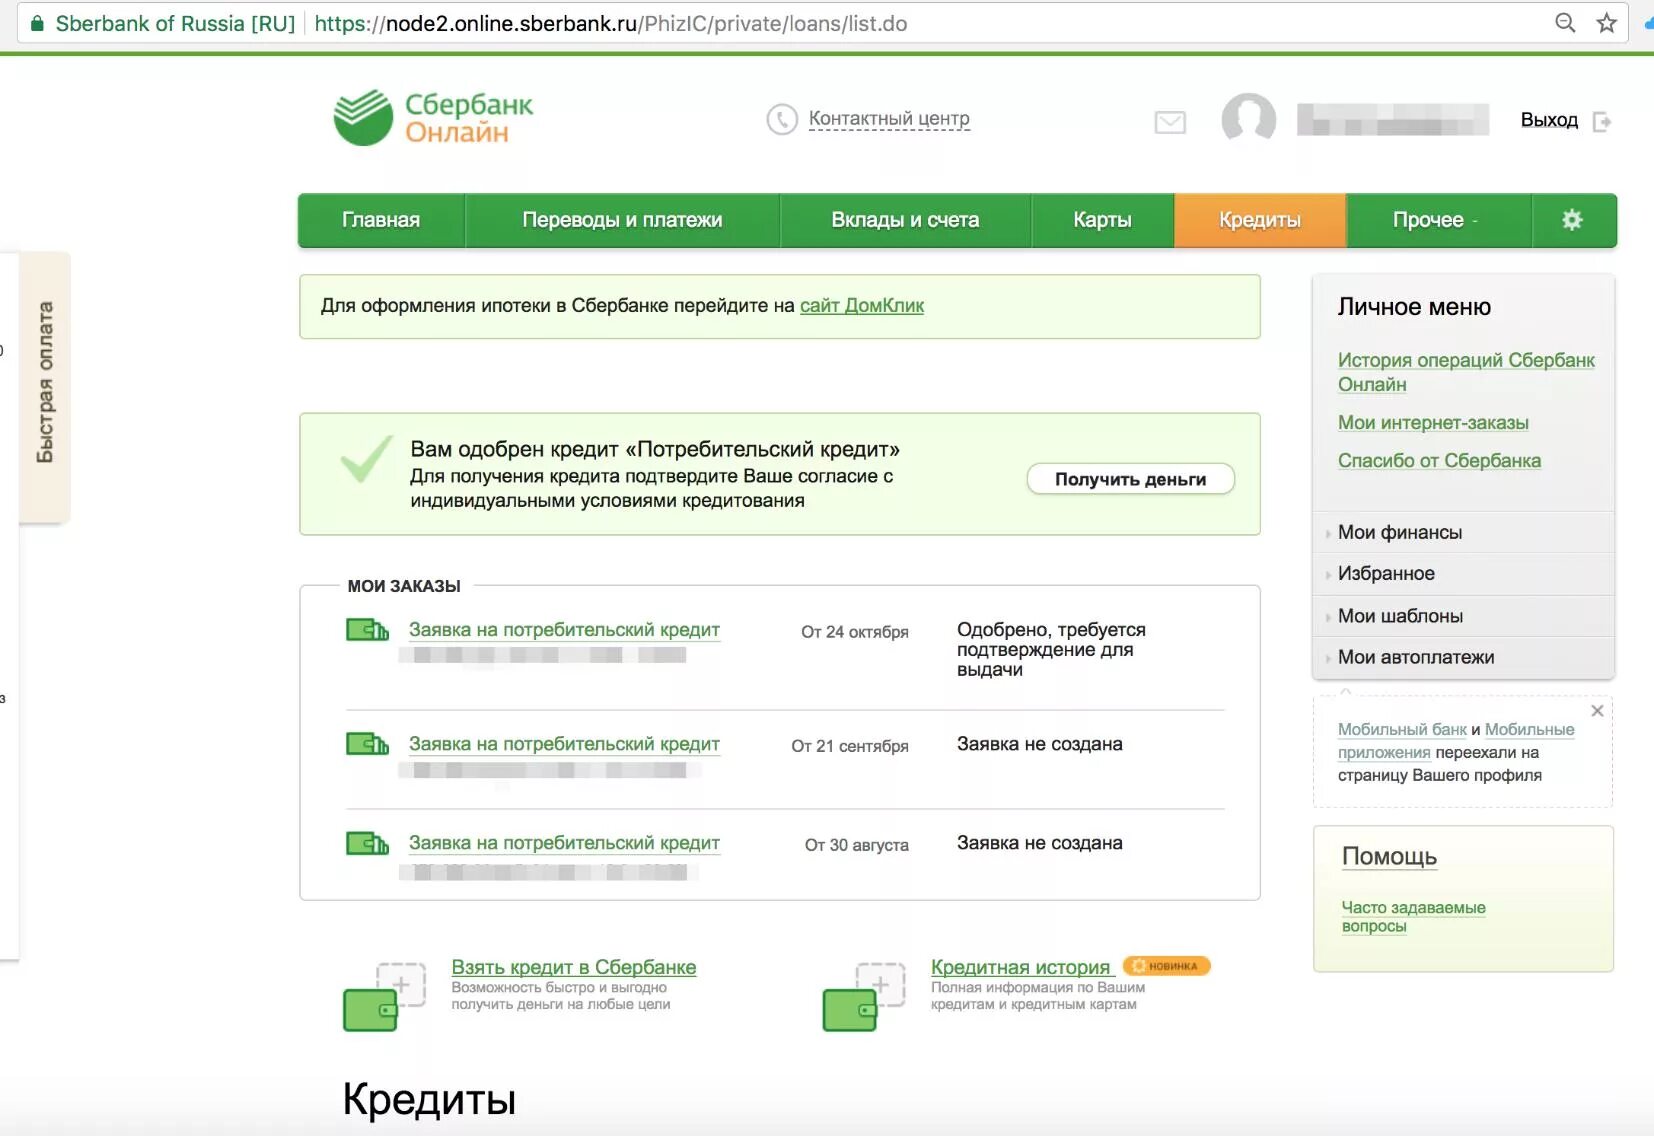1654x1136 pixels.
Task: Open История операций Сбербанк Онлайн link
Action: (x=1466, y=372)
